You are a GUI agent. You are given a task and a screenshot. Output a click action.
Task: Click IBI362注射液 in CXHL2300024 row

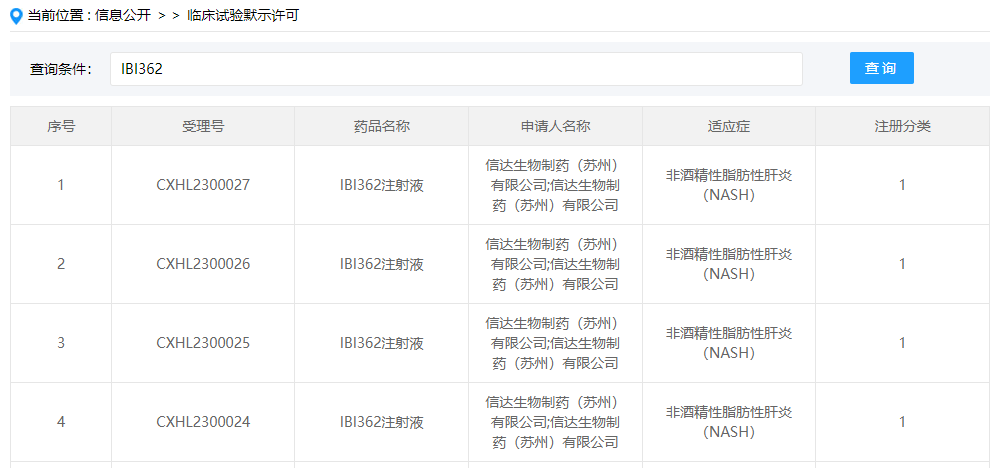point(381,422)
